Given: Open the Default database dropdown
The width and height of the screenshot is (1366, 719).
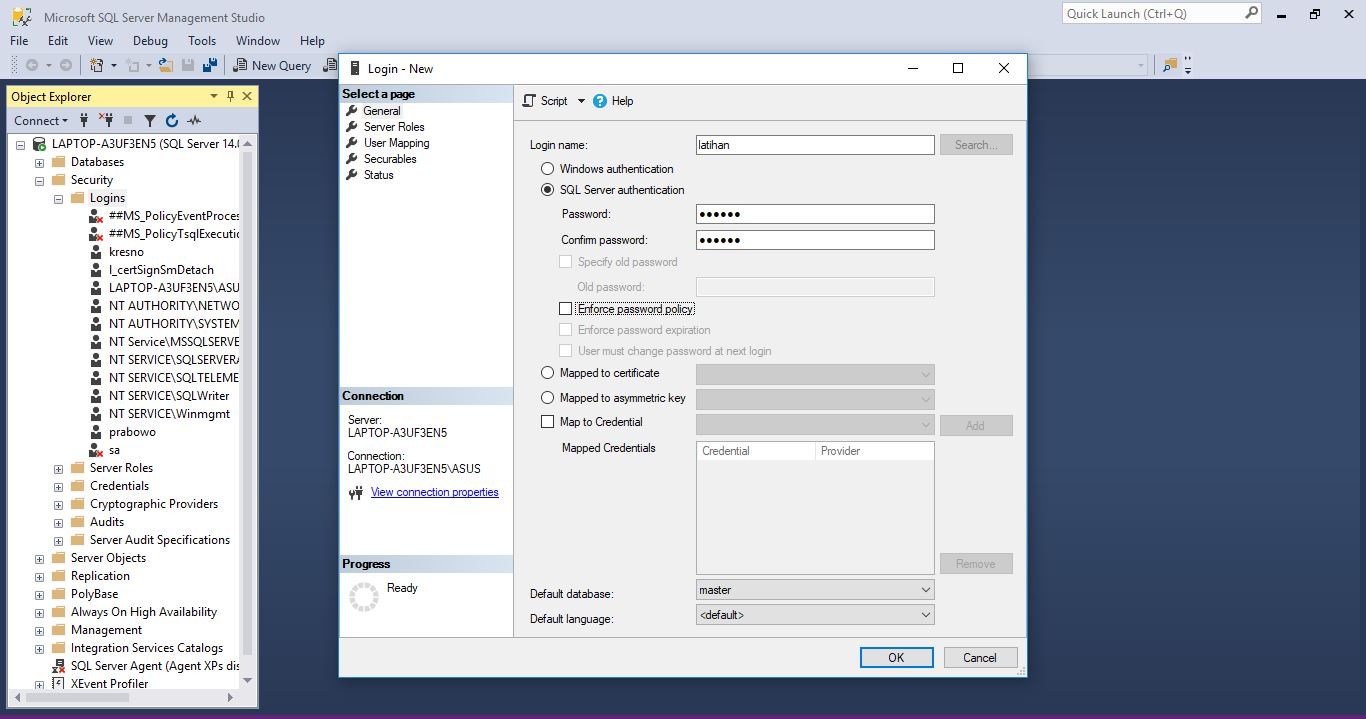Looking at the screenshot, I should tap(926, 589).
